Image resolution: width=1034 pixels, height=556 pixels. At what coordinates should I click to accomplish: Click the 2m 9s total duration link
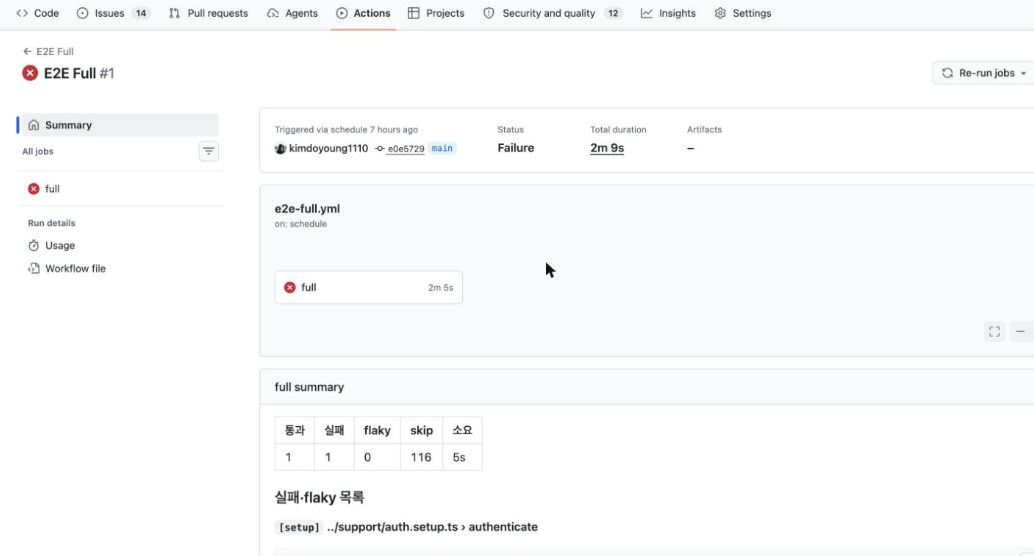click(x=607, y=148)
